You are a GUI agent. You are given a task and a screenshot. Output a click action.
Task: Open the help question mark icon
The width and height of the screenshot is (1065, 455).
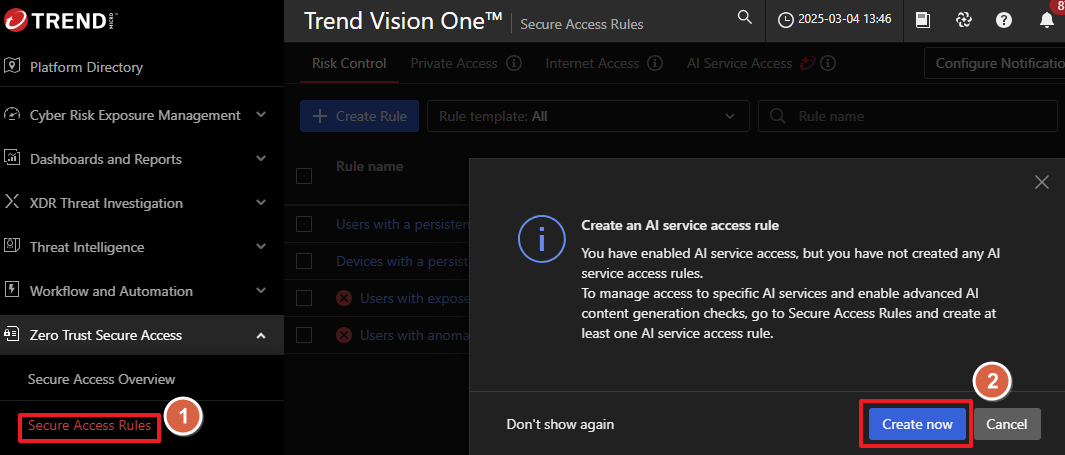coord(1004,20)
